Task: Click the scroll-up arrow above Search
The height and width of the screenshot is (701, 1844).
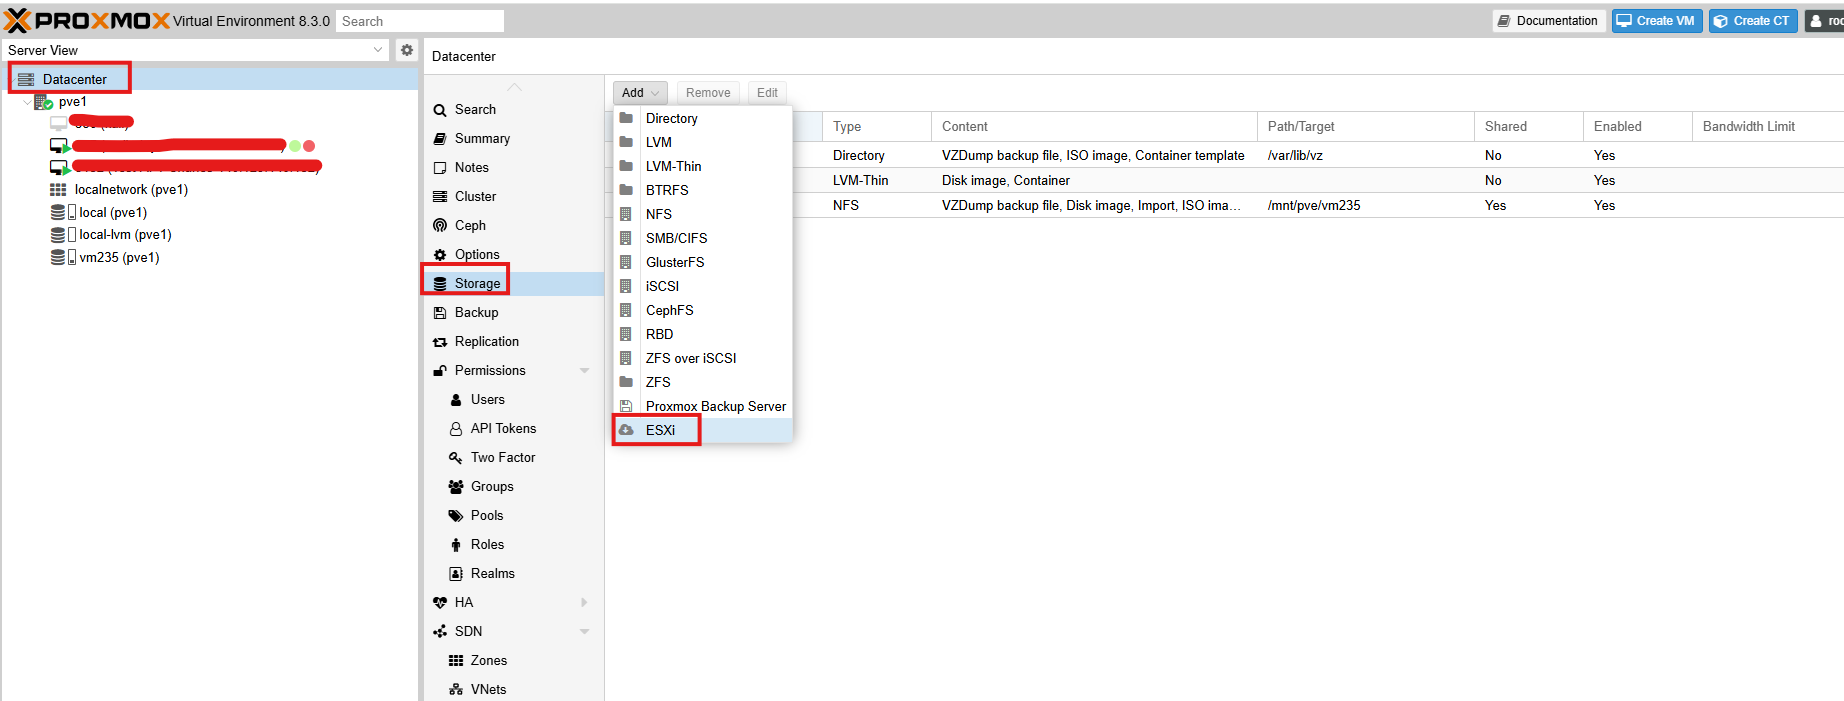Action: 514,87
